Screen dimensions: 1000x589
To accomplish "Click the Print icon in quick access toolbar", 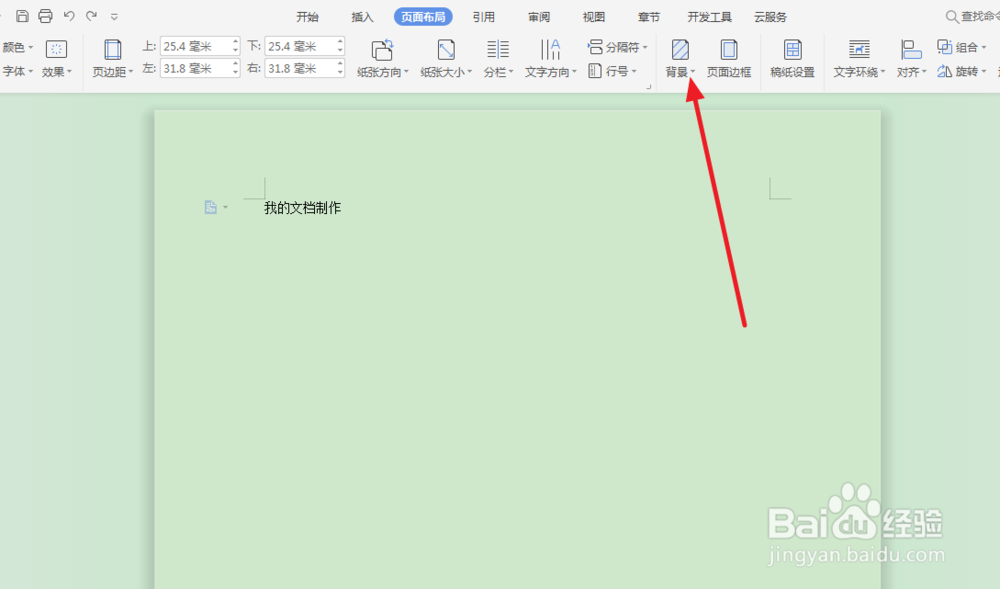I will click(x=45, y=16).
